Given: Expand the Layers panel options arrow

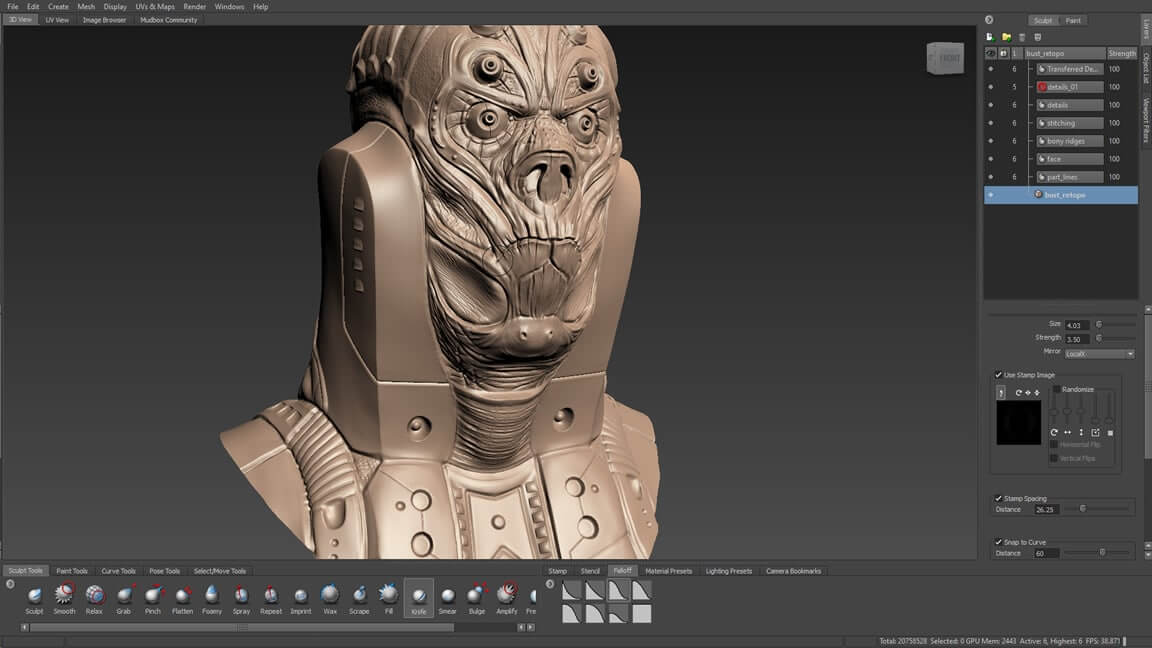Looking at the screenshot, I should (x=988, y=19).
